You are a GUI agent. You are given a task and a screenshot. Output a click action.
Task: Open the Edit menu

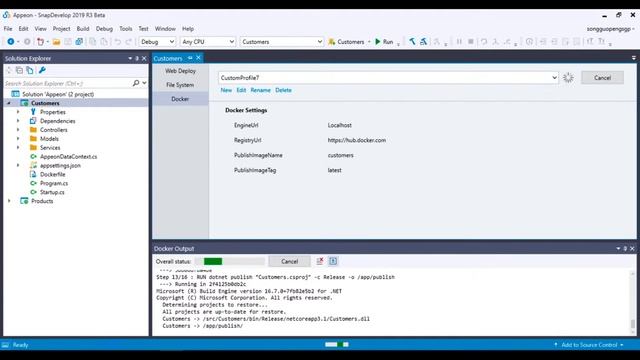click(23, 29)
